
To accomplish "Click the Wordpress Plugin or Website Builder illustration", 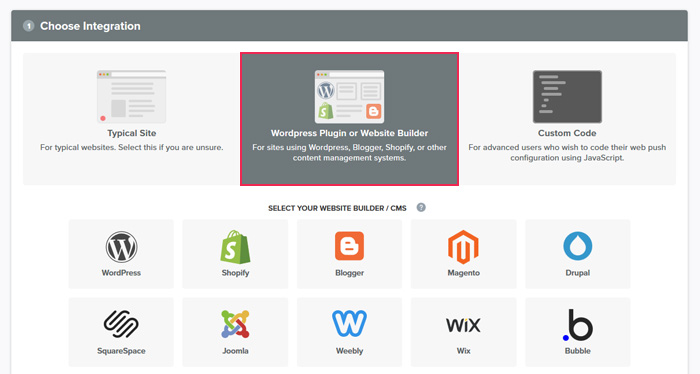I will 350,96.
